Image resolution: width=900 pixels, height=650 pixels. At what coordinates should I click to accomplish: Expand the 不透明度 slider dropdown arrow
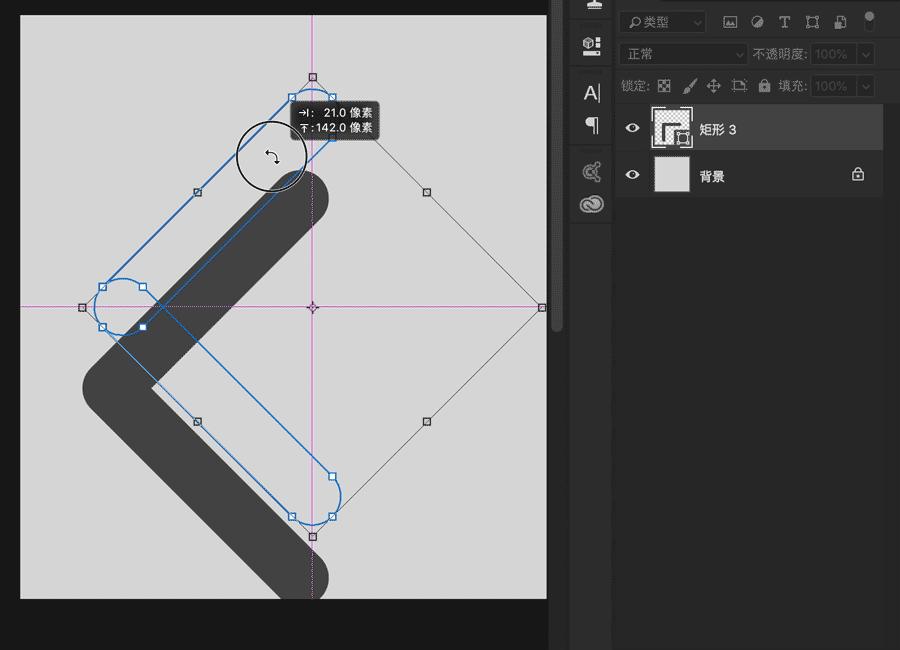(866, 54)
